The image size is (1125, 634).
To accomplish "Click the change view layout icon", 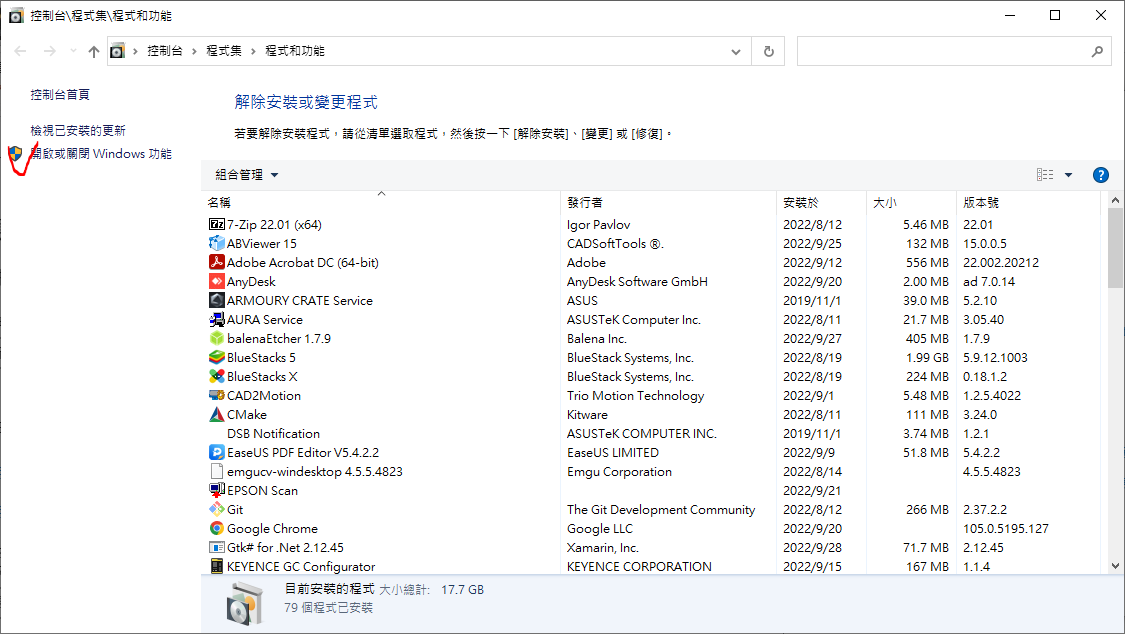I will (1045, 175).
